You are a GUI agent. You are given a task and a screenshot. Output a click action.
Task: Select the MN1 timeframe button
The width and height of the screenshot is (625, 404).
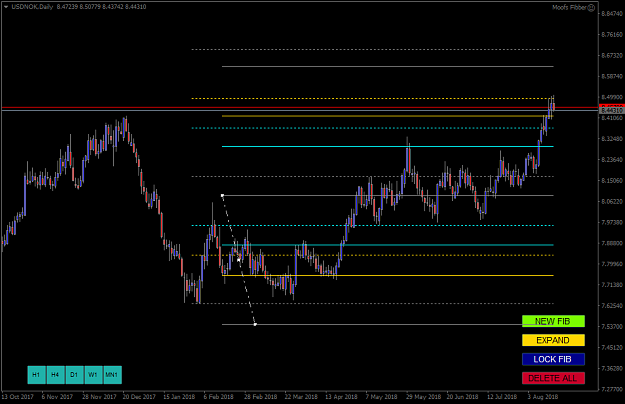point(112,375)
